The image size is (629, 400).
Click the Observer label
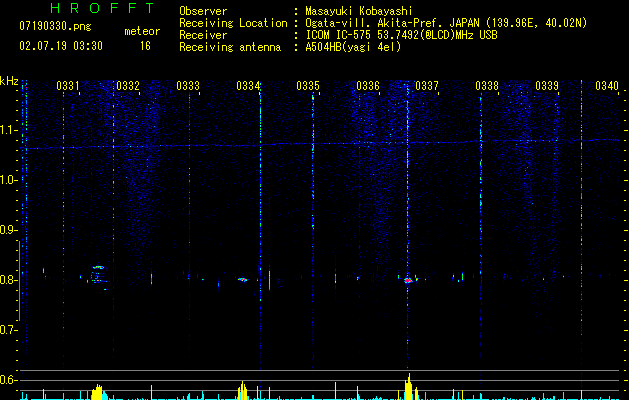[203, 11]
